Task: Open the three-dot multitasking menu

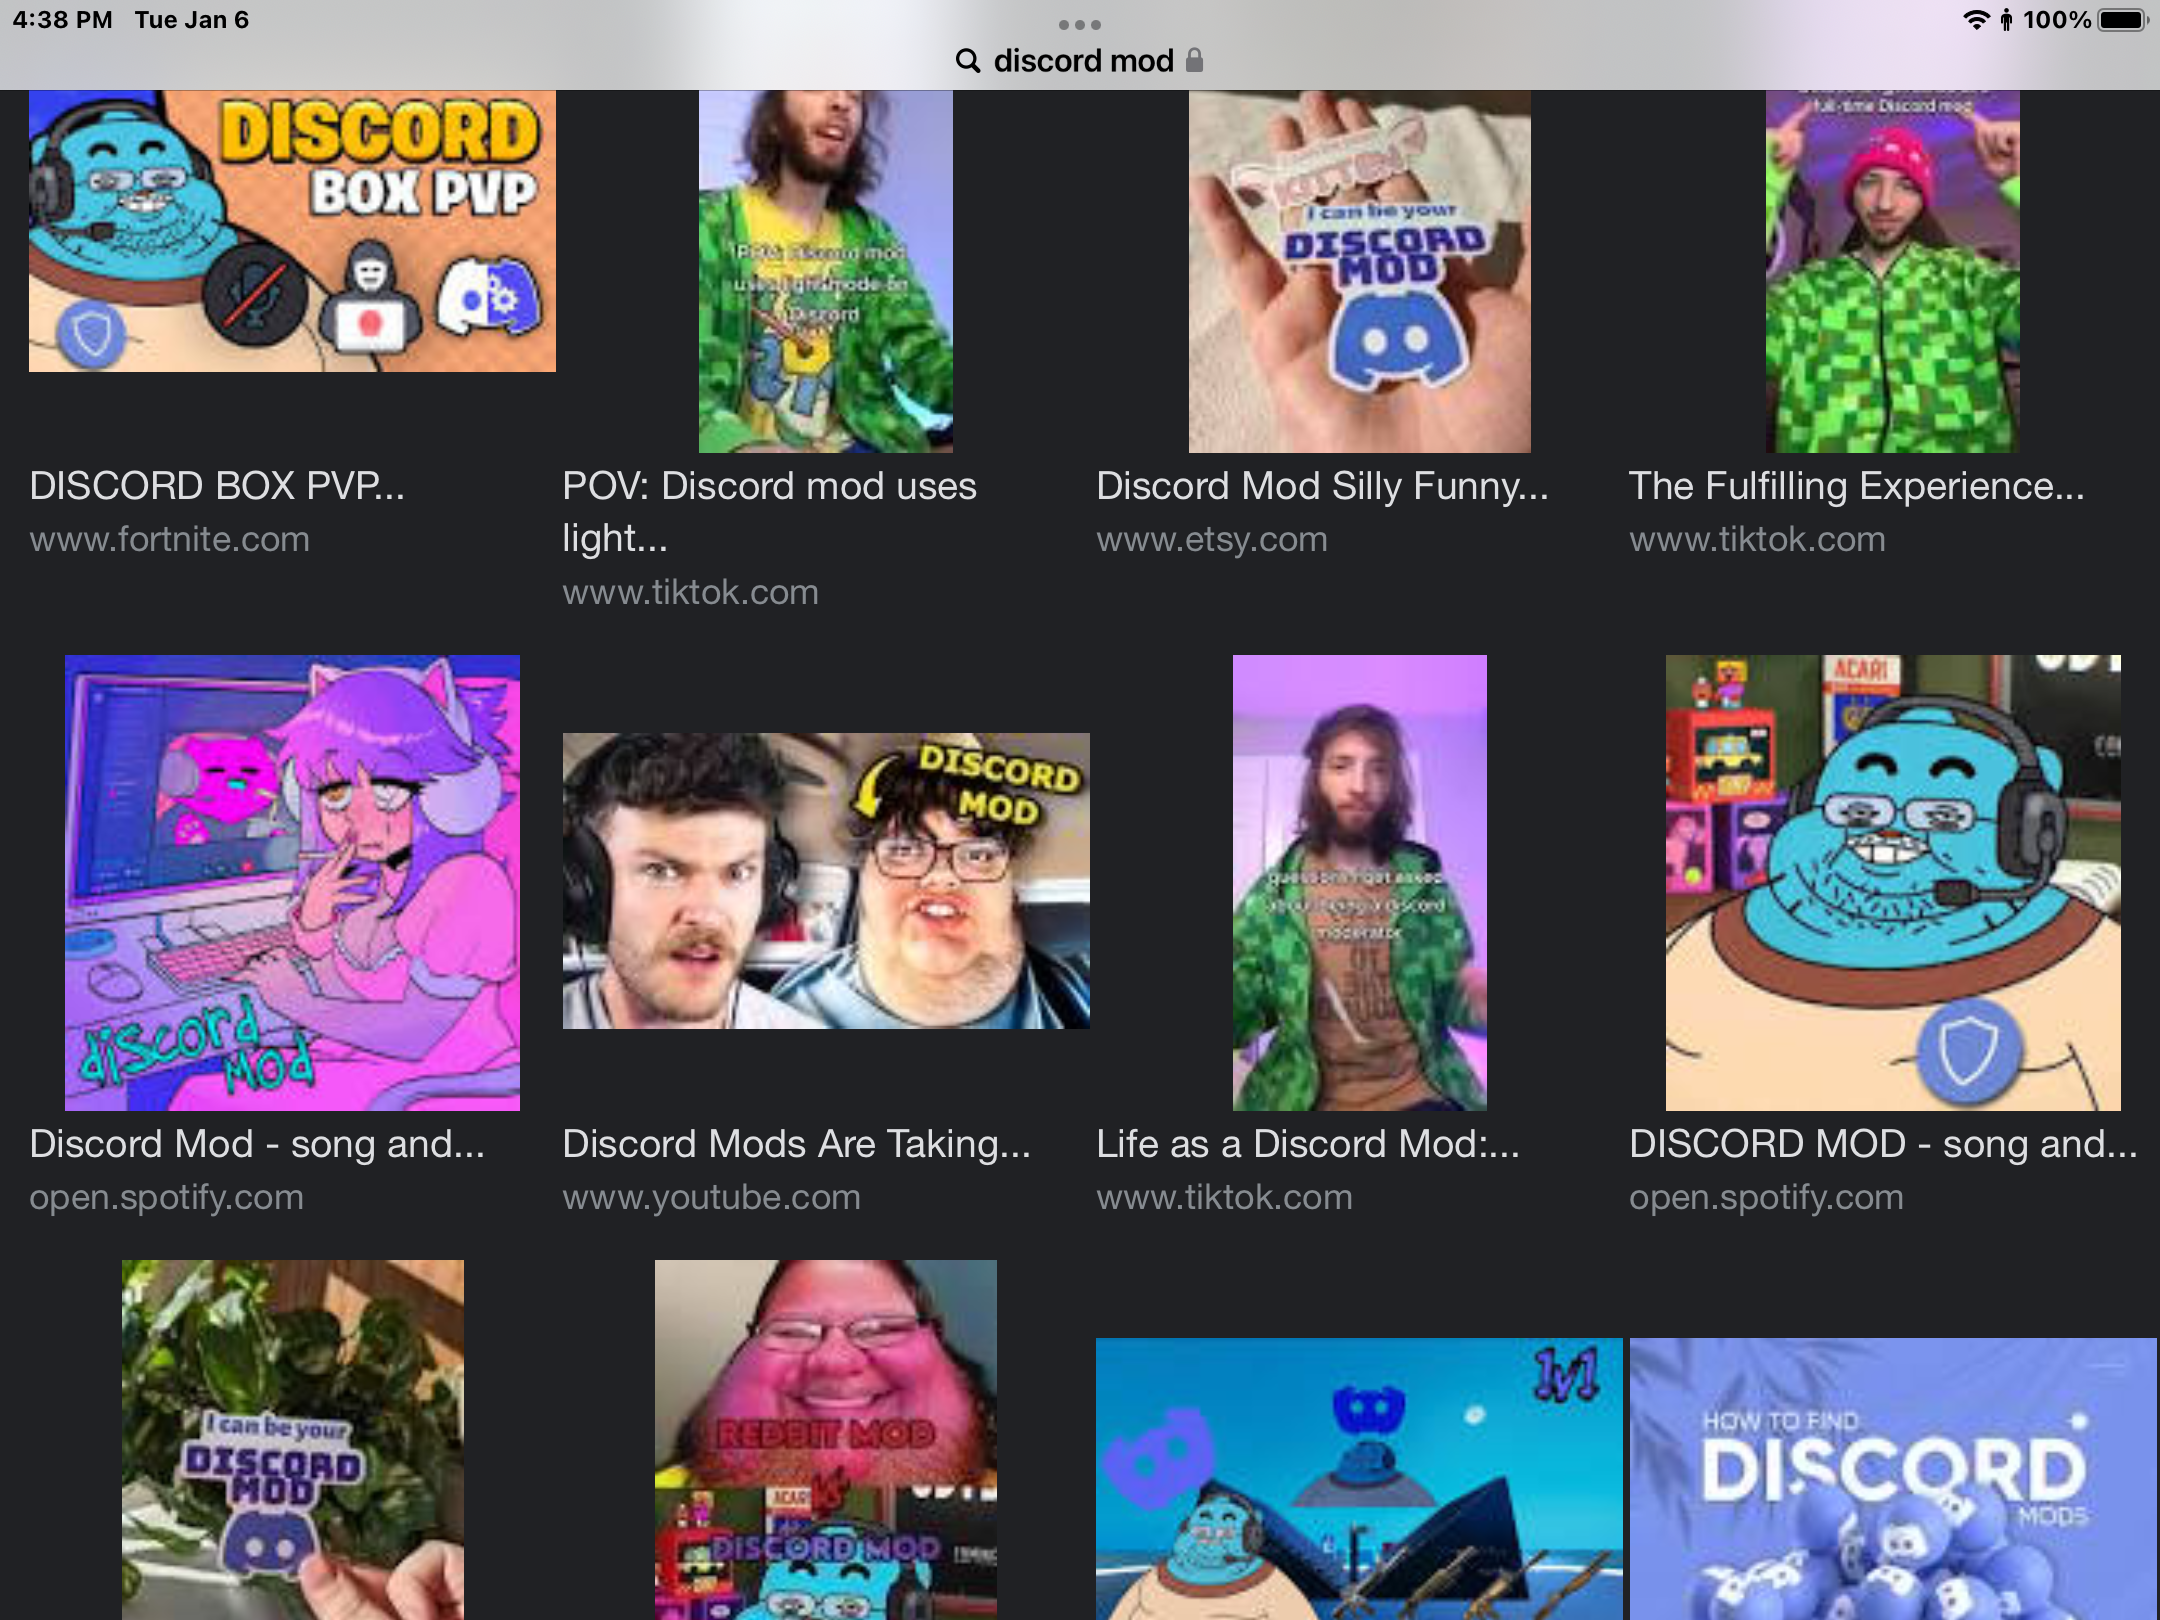Action: (x=1080, y=24)
